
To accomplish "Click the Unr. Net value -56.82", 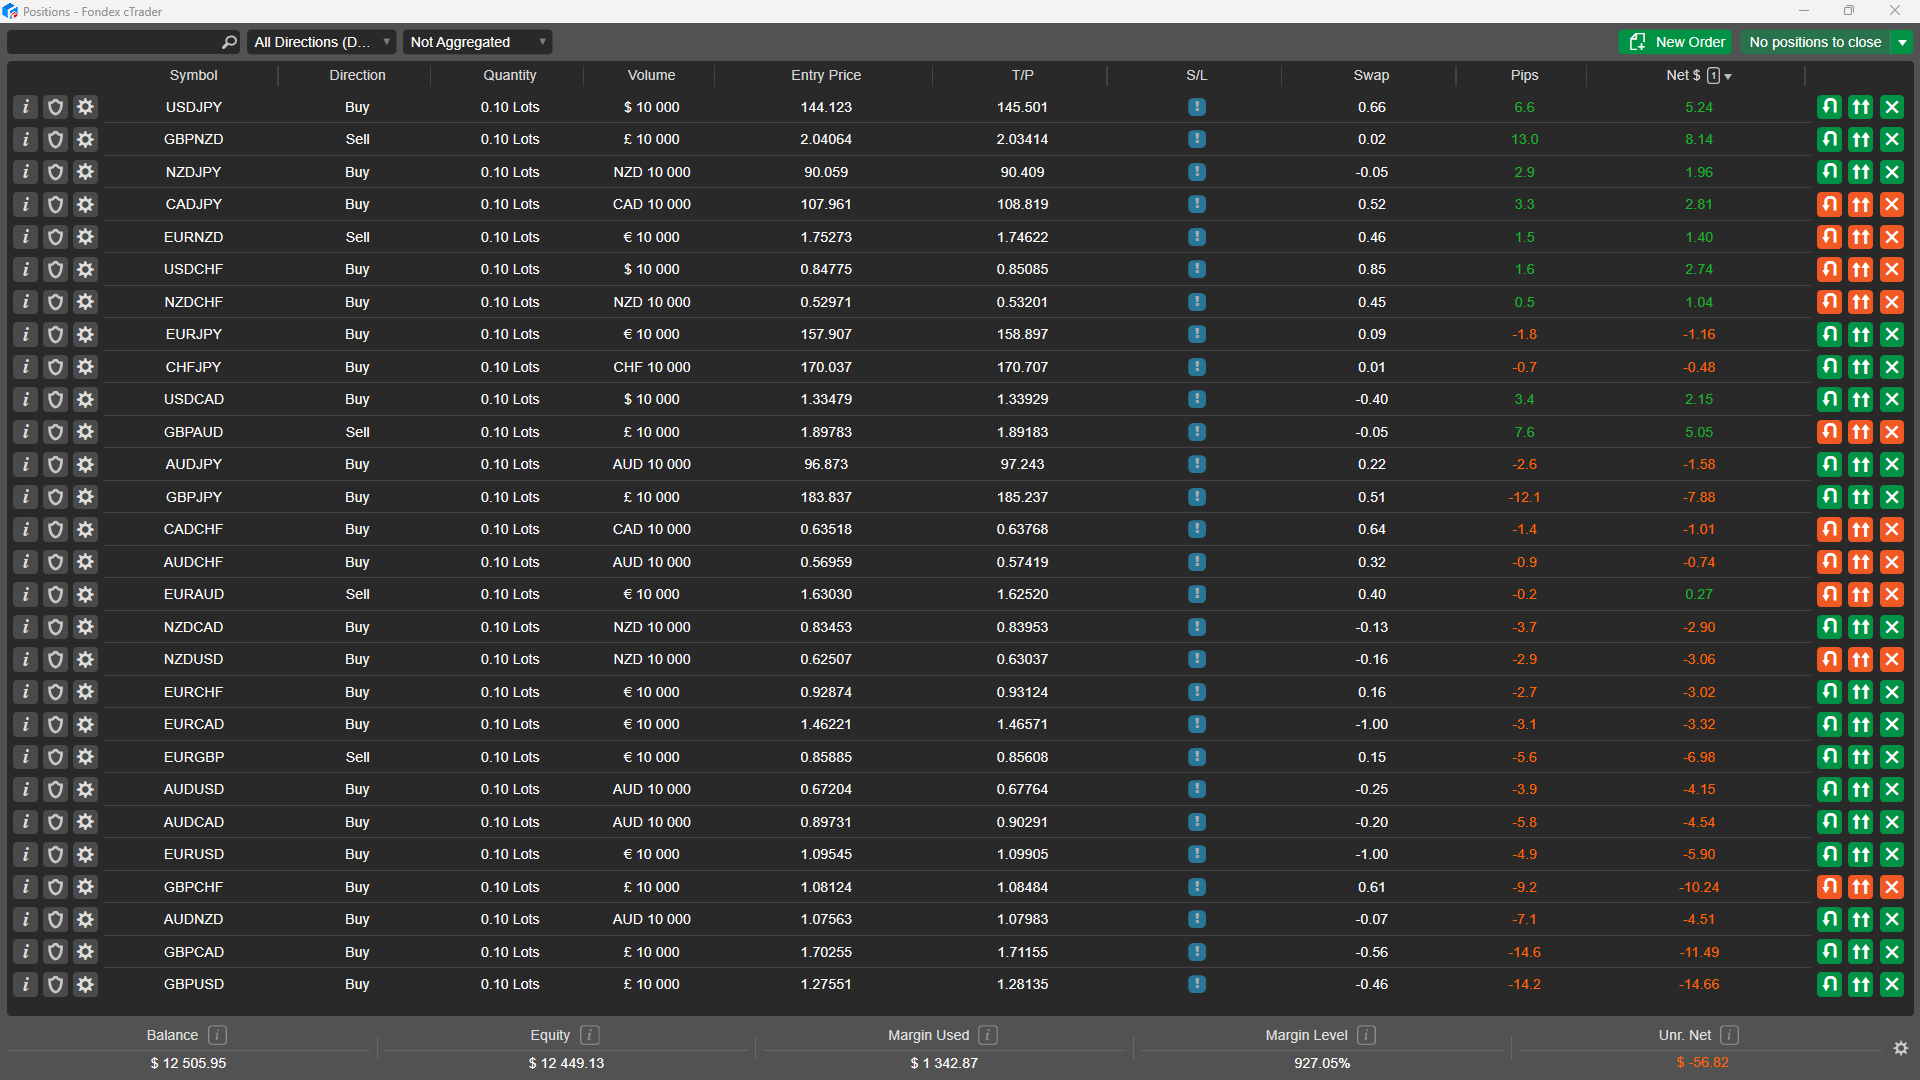I will 1702,1063.
